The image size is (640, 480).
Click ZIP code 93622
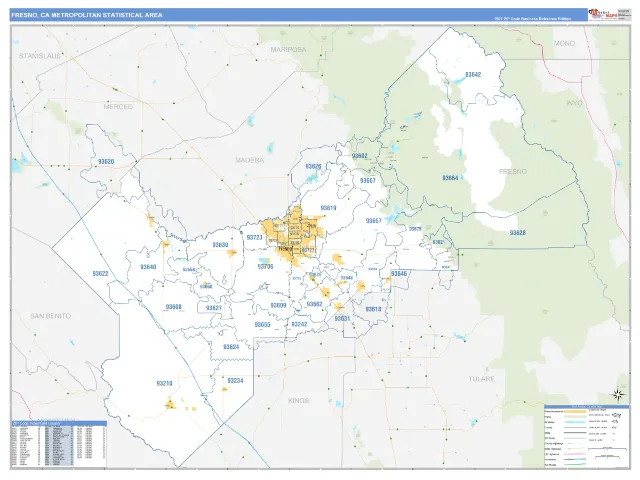[100, 273]
